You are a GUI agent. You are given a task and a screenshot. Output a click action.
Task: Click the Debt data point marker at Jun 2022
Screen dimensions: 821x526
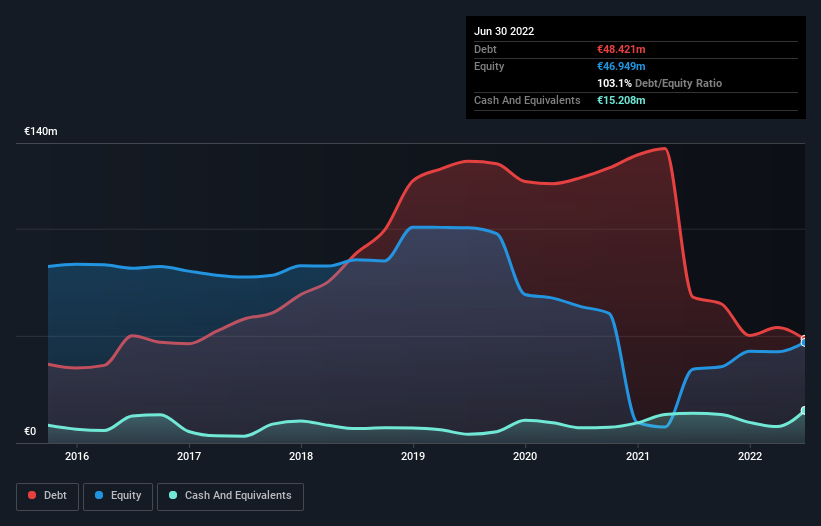pyautogui.click(x=804, y=339)
